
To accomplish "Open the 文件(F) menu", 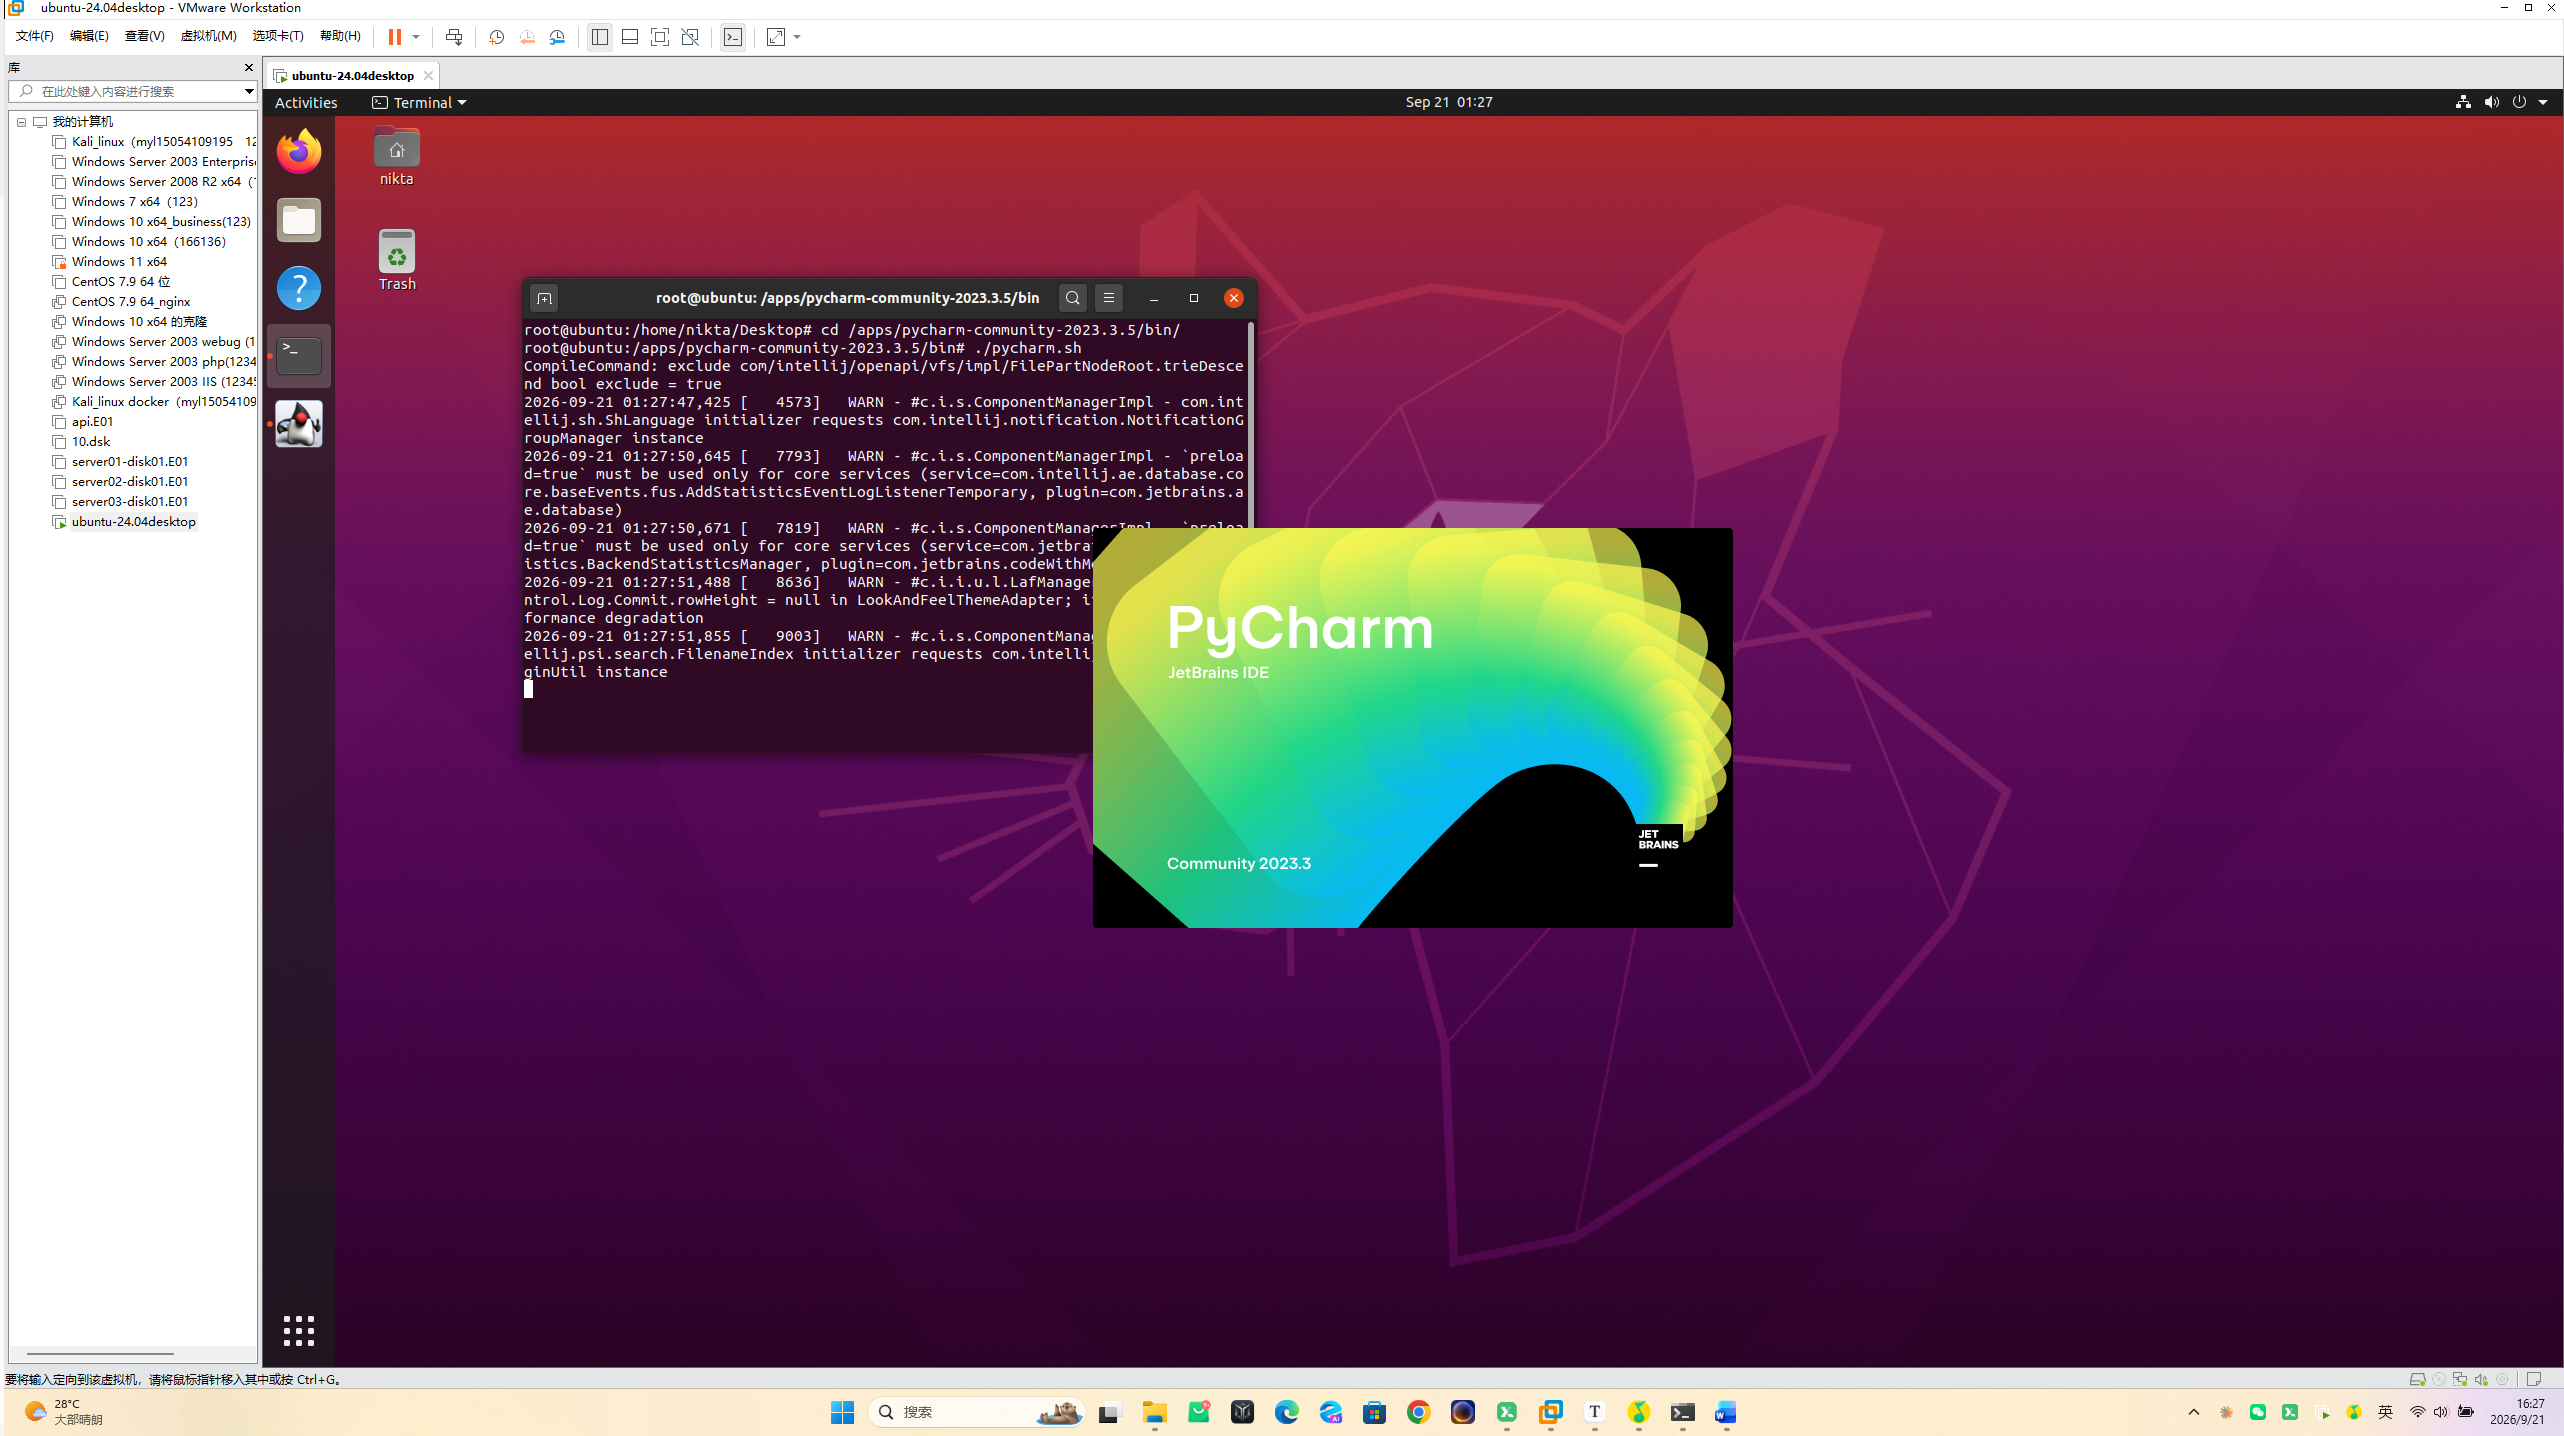I will [x=35, y=36].
